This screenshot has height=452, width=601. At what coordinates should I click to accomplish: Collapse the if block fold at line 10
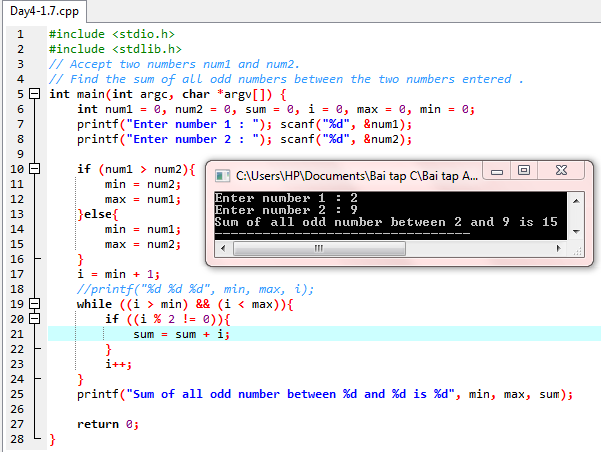(x=35, y=169)
